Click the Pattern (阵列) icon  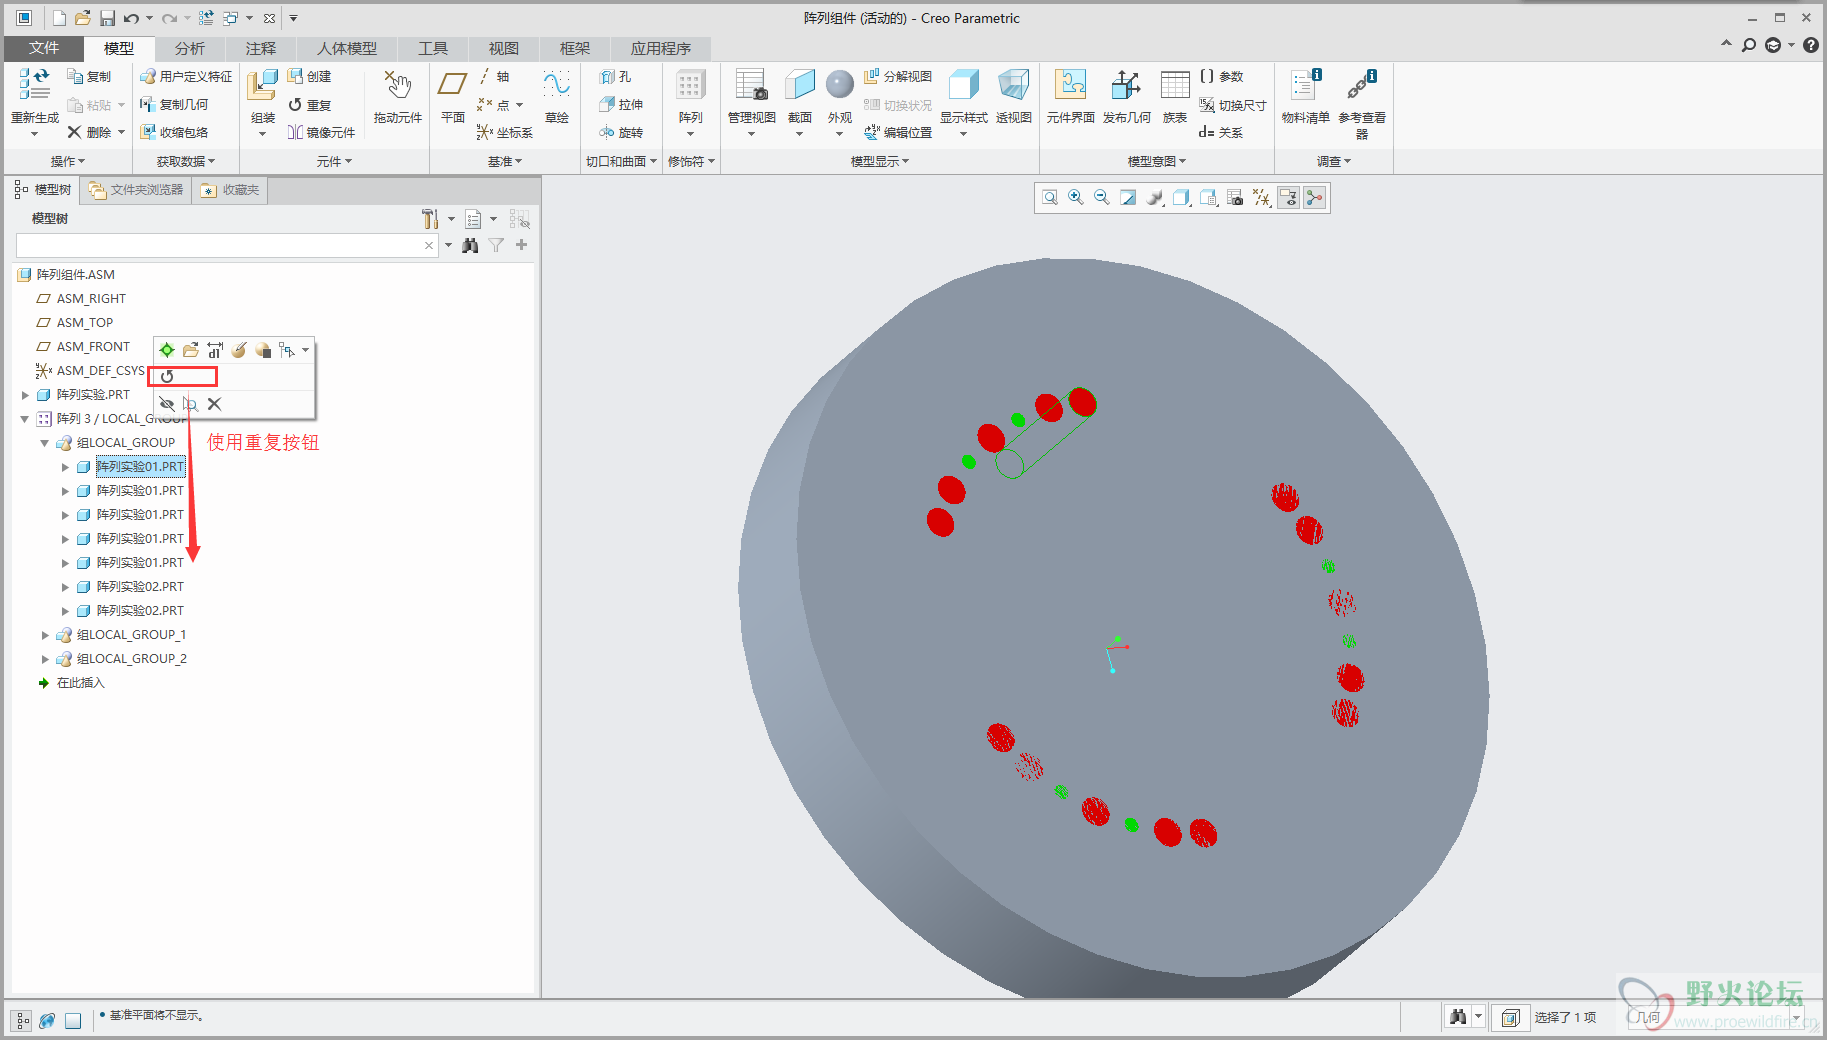(x=690, y=85)
